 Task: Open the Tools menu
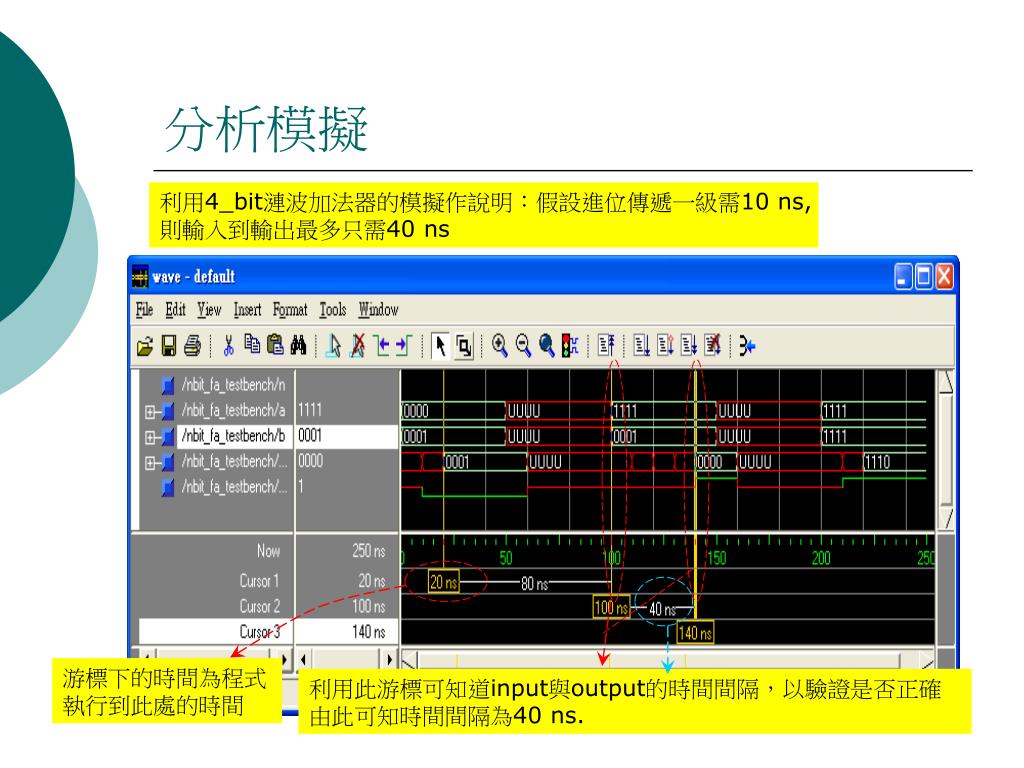(x=333, y=310)
